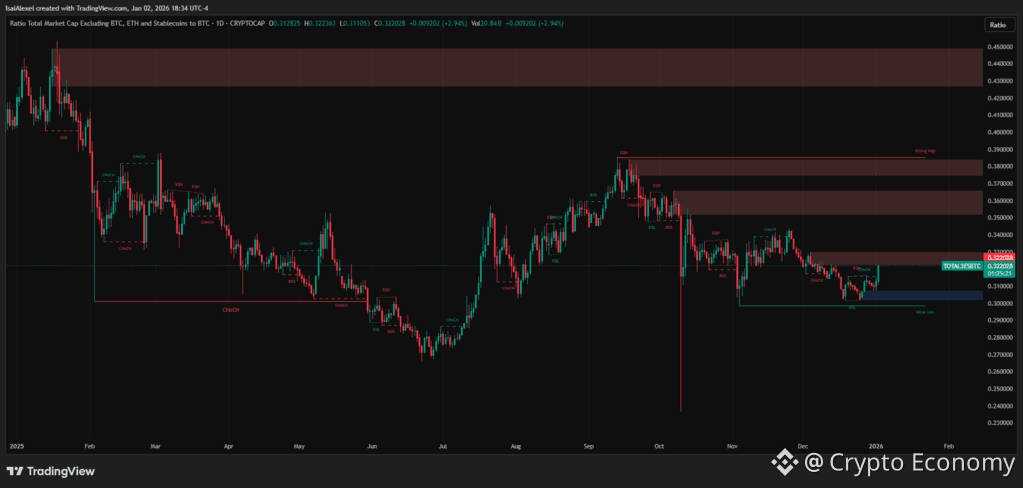The height and width of the screenshot is (488, 1023).
Task: Click the green current price tag 0.322028
Action: 999,266
